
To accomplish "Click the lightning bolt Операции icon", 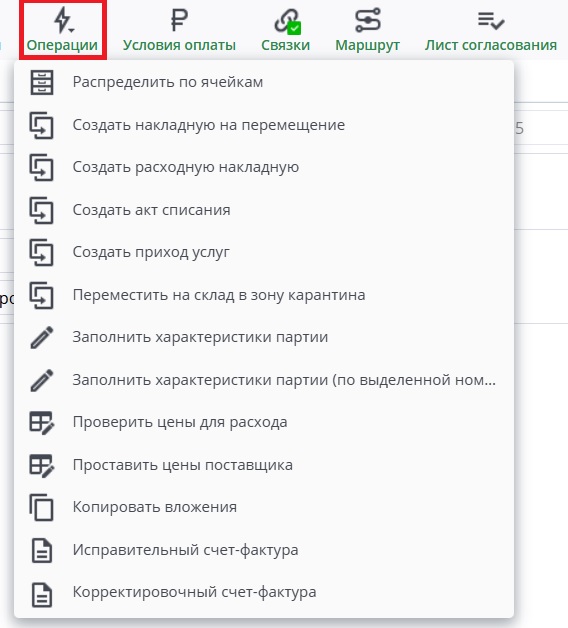I will (x=62, y=20).
